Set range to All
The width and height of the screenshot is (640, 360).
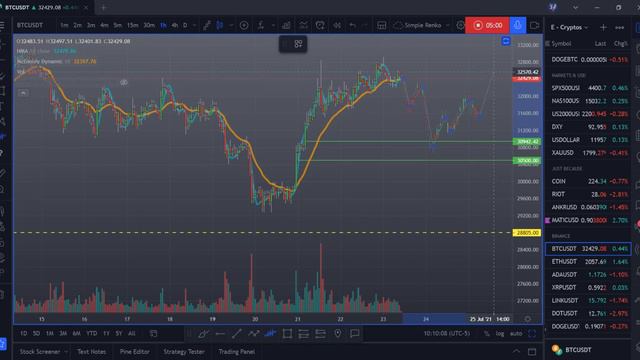(x=131, y=334)
